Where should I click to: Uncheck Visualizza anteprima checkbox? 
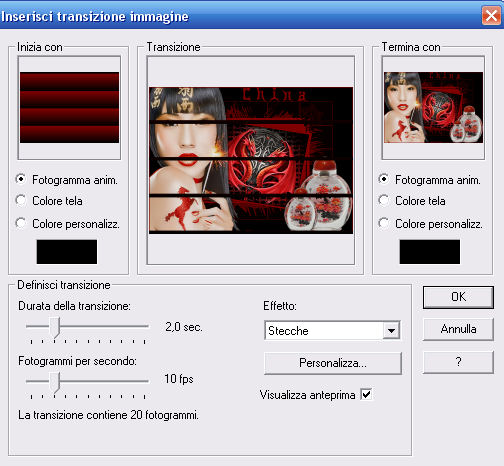coord(366,395)
